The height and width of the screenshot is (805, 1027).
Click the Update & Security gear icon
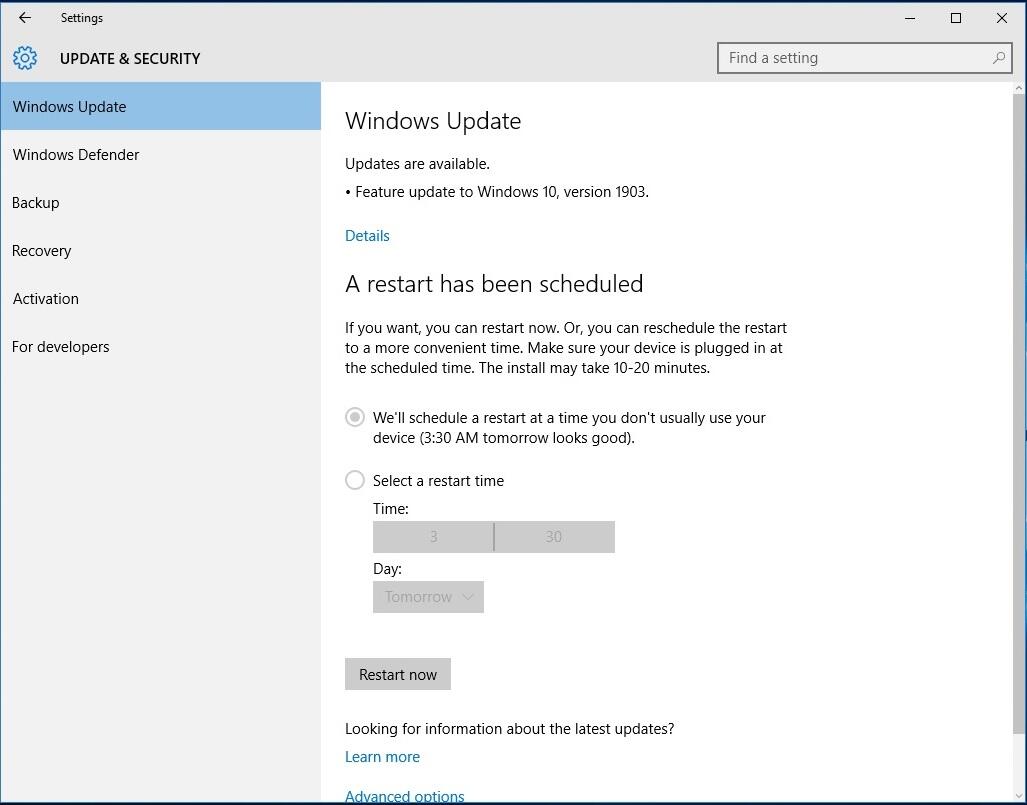coord(25,58)
